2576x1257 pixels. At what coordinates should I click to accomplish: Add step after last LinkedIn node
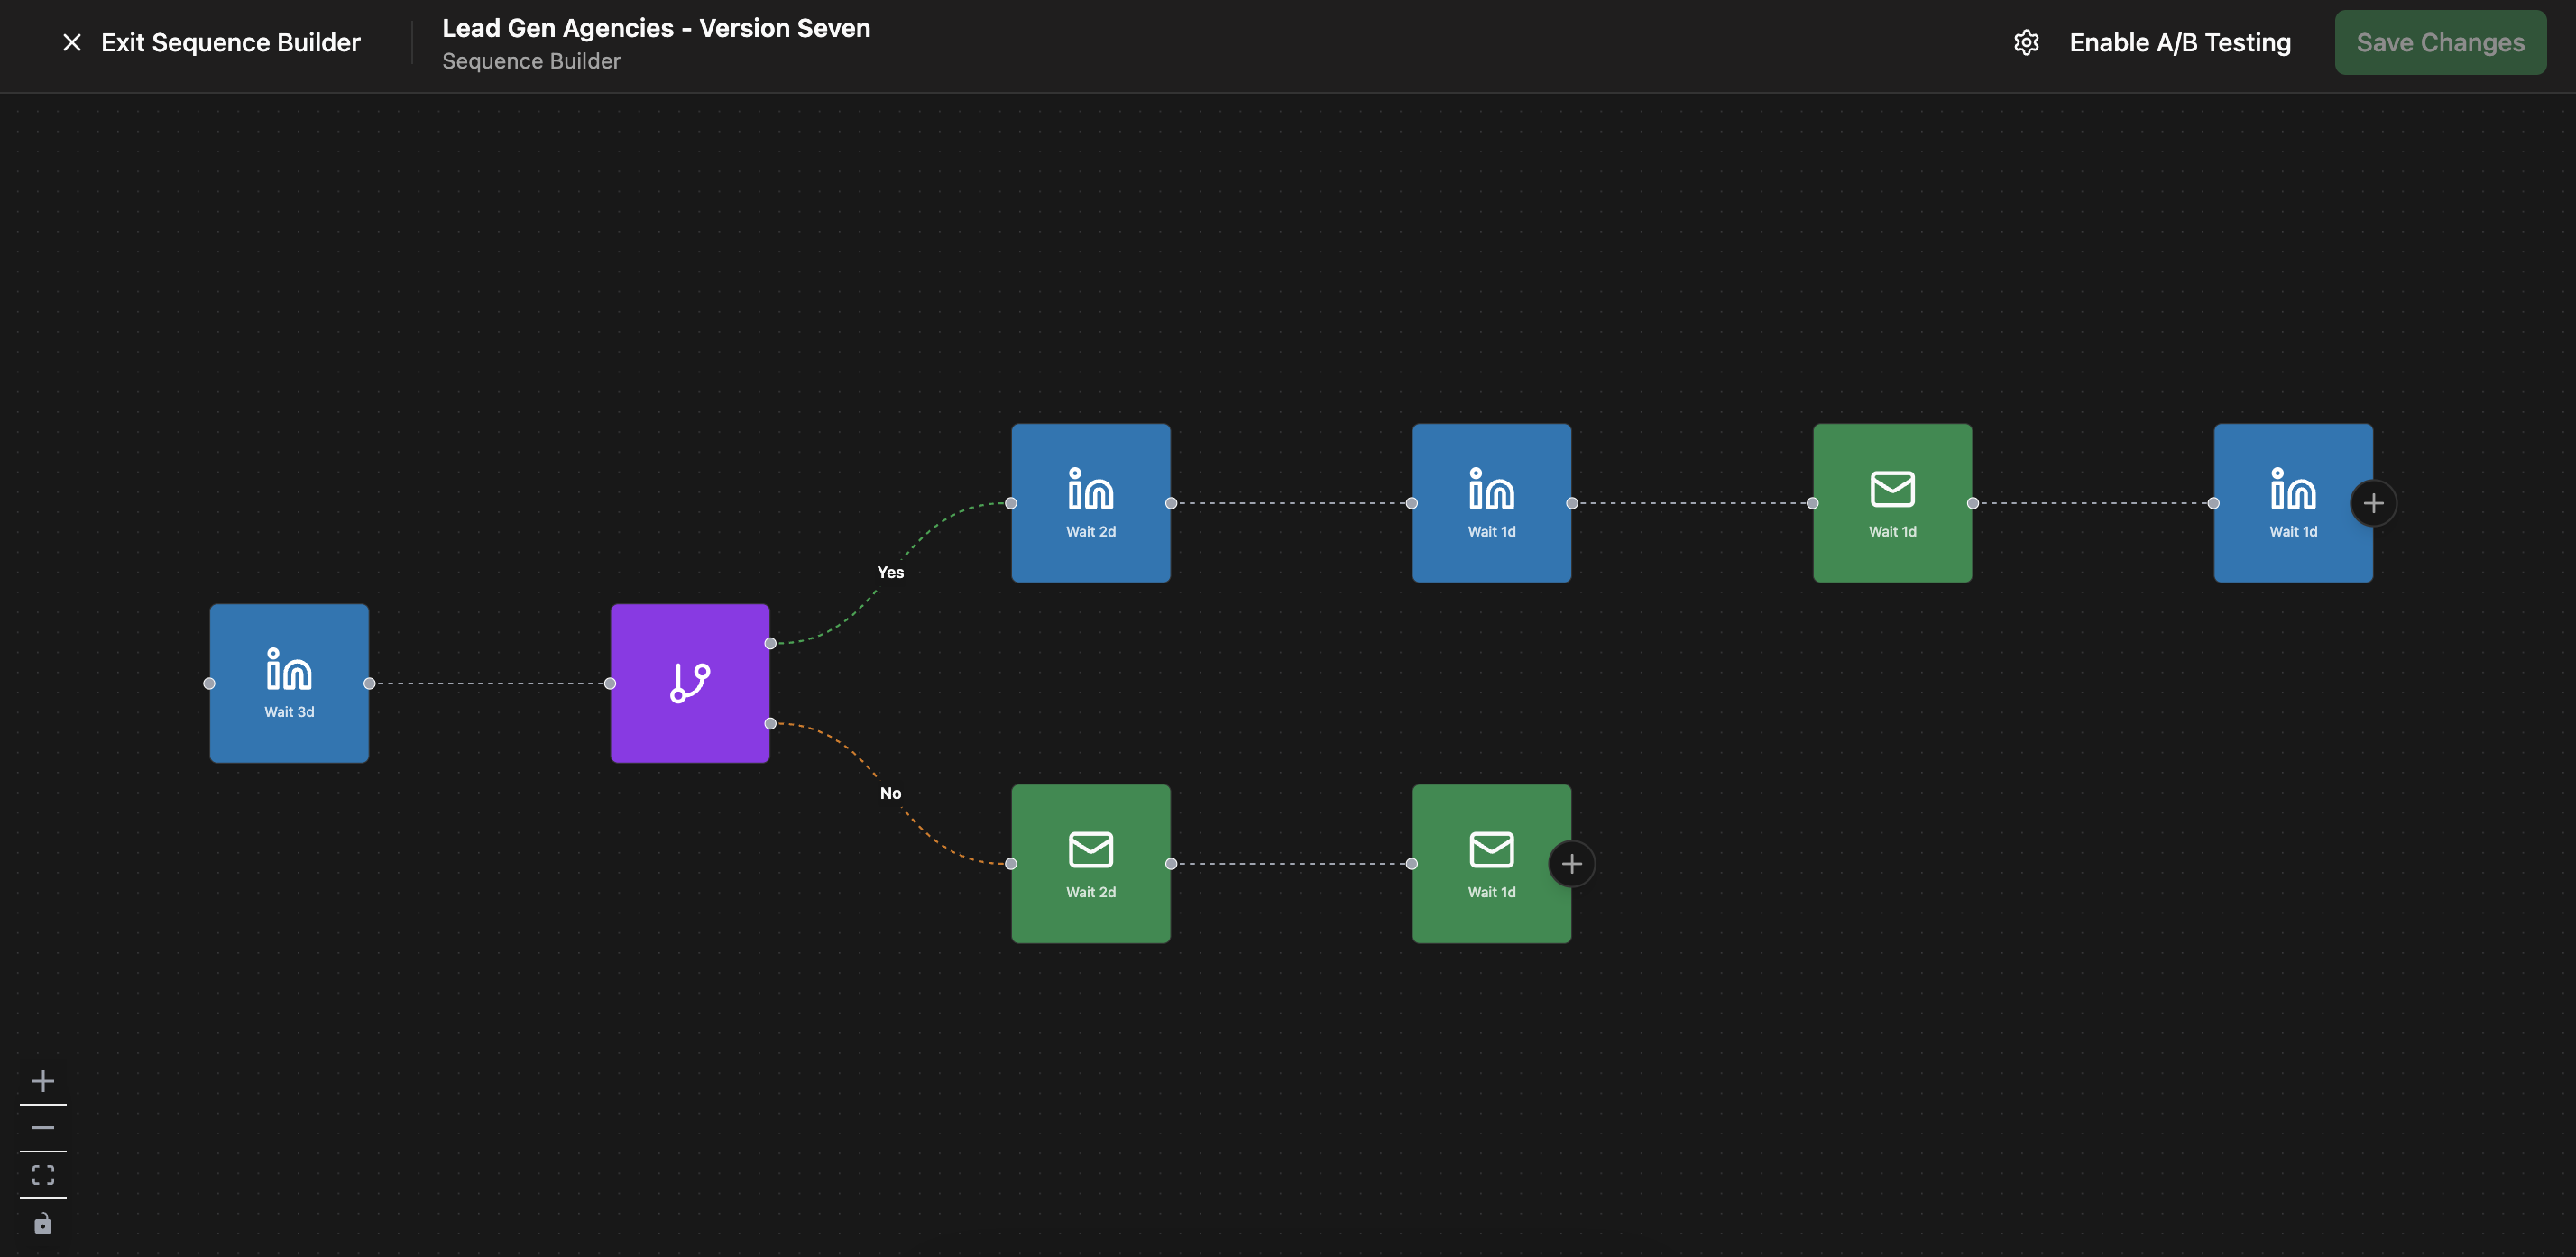[2373, 503]
